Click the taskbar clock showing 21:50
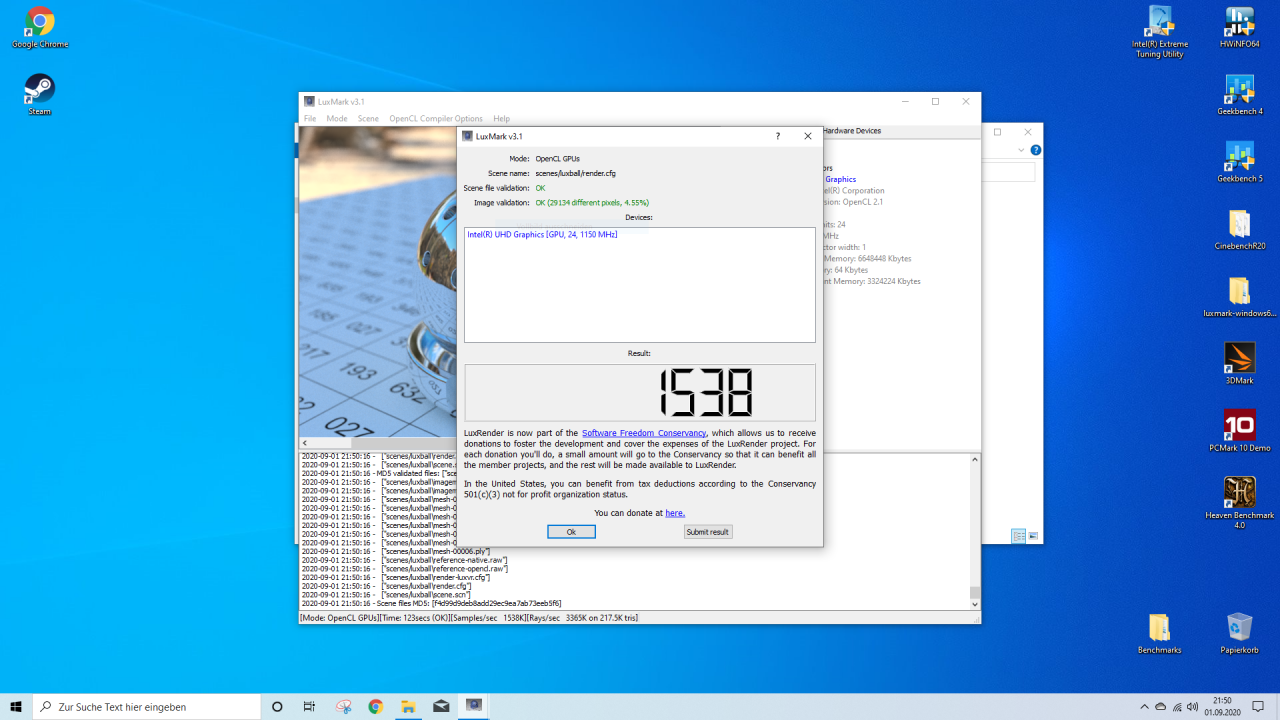Image resolution: width=1280 pixels, height=720 pixels. point(1221,706)
